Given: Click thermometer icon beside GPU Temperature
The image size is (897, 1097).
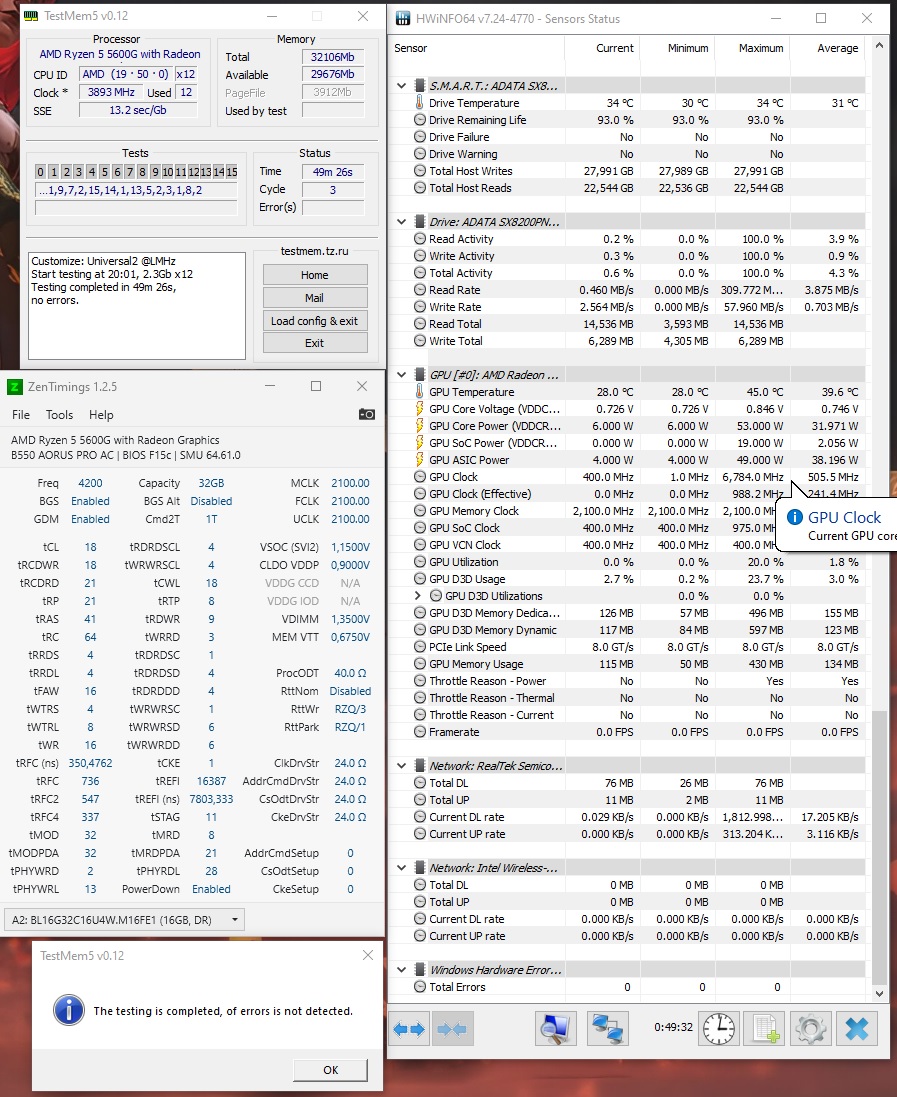Looking at the screenshot, I should pyautogui.click(x=419, y=392).
